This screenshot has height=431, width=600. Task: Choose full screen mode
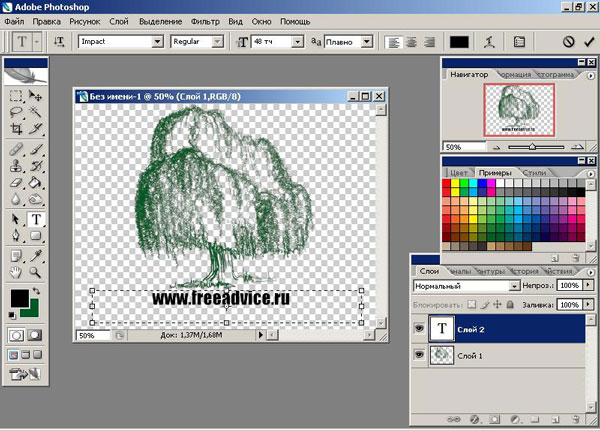coord(37,355)
